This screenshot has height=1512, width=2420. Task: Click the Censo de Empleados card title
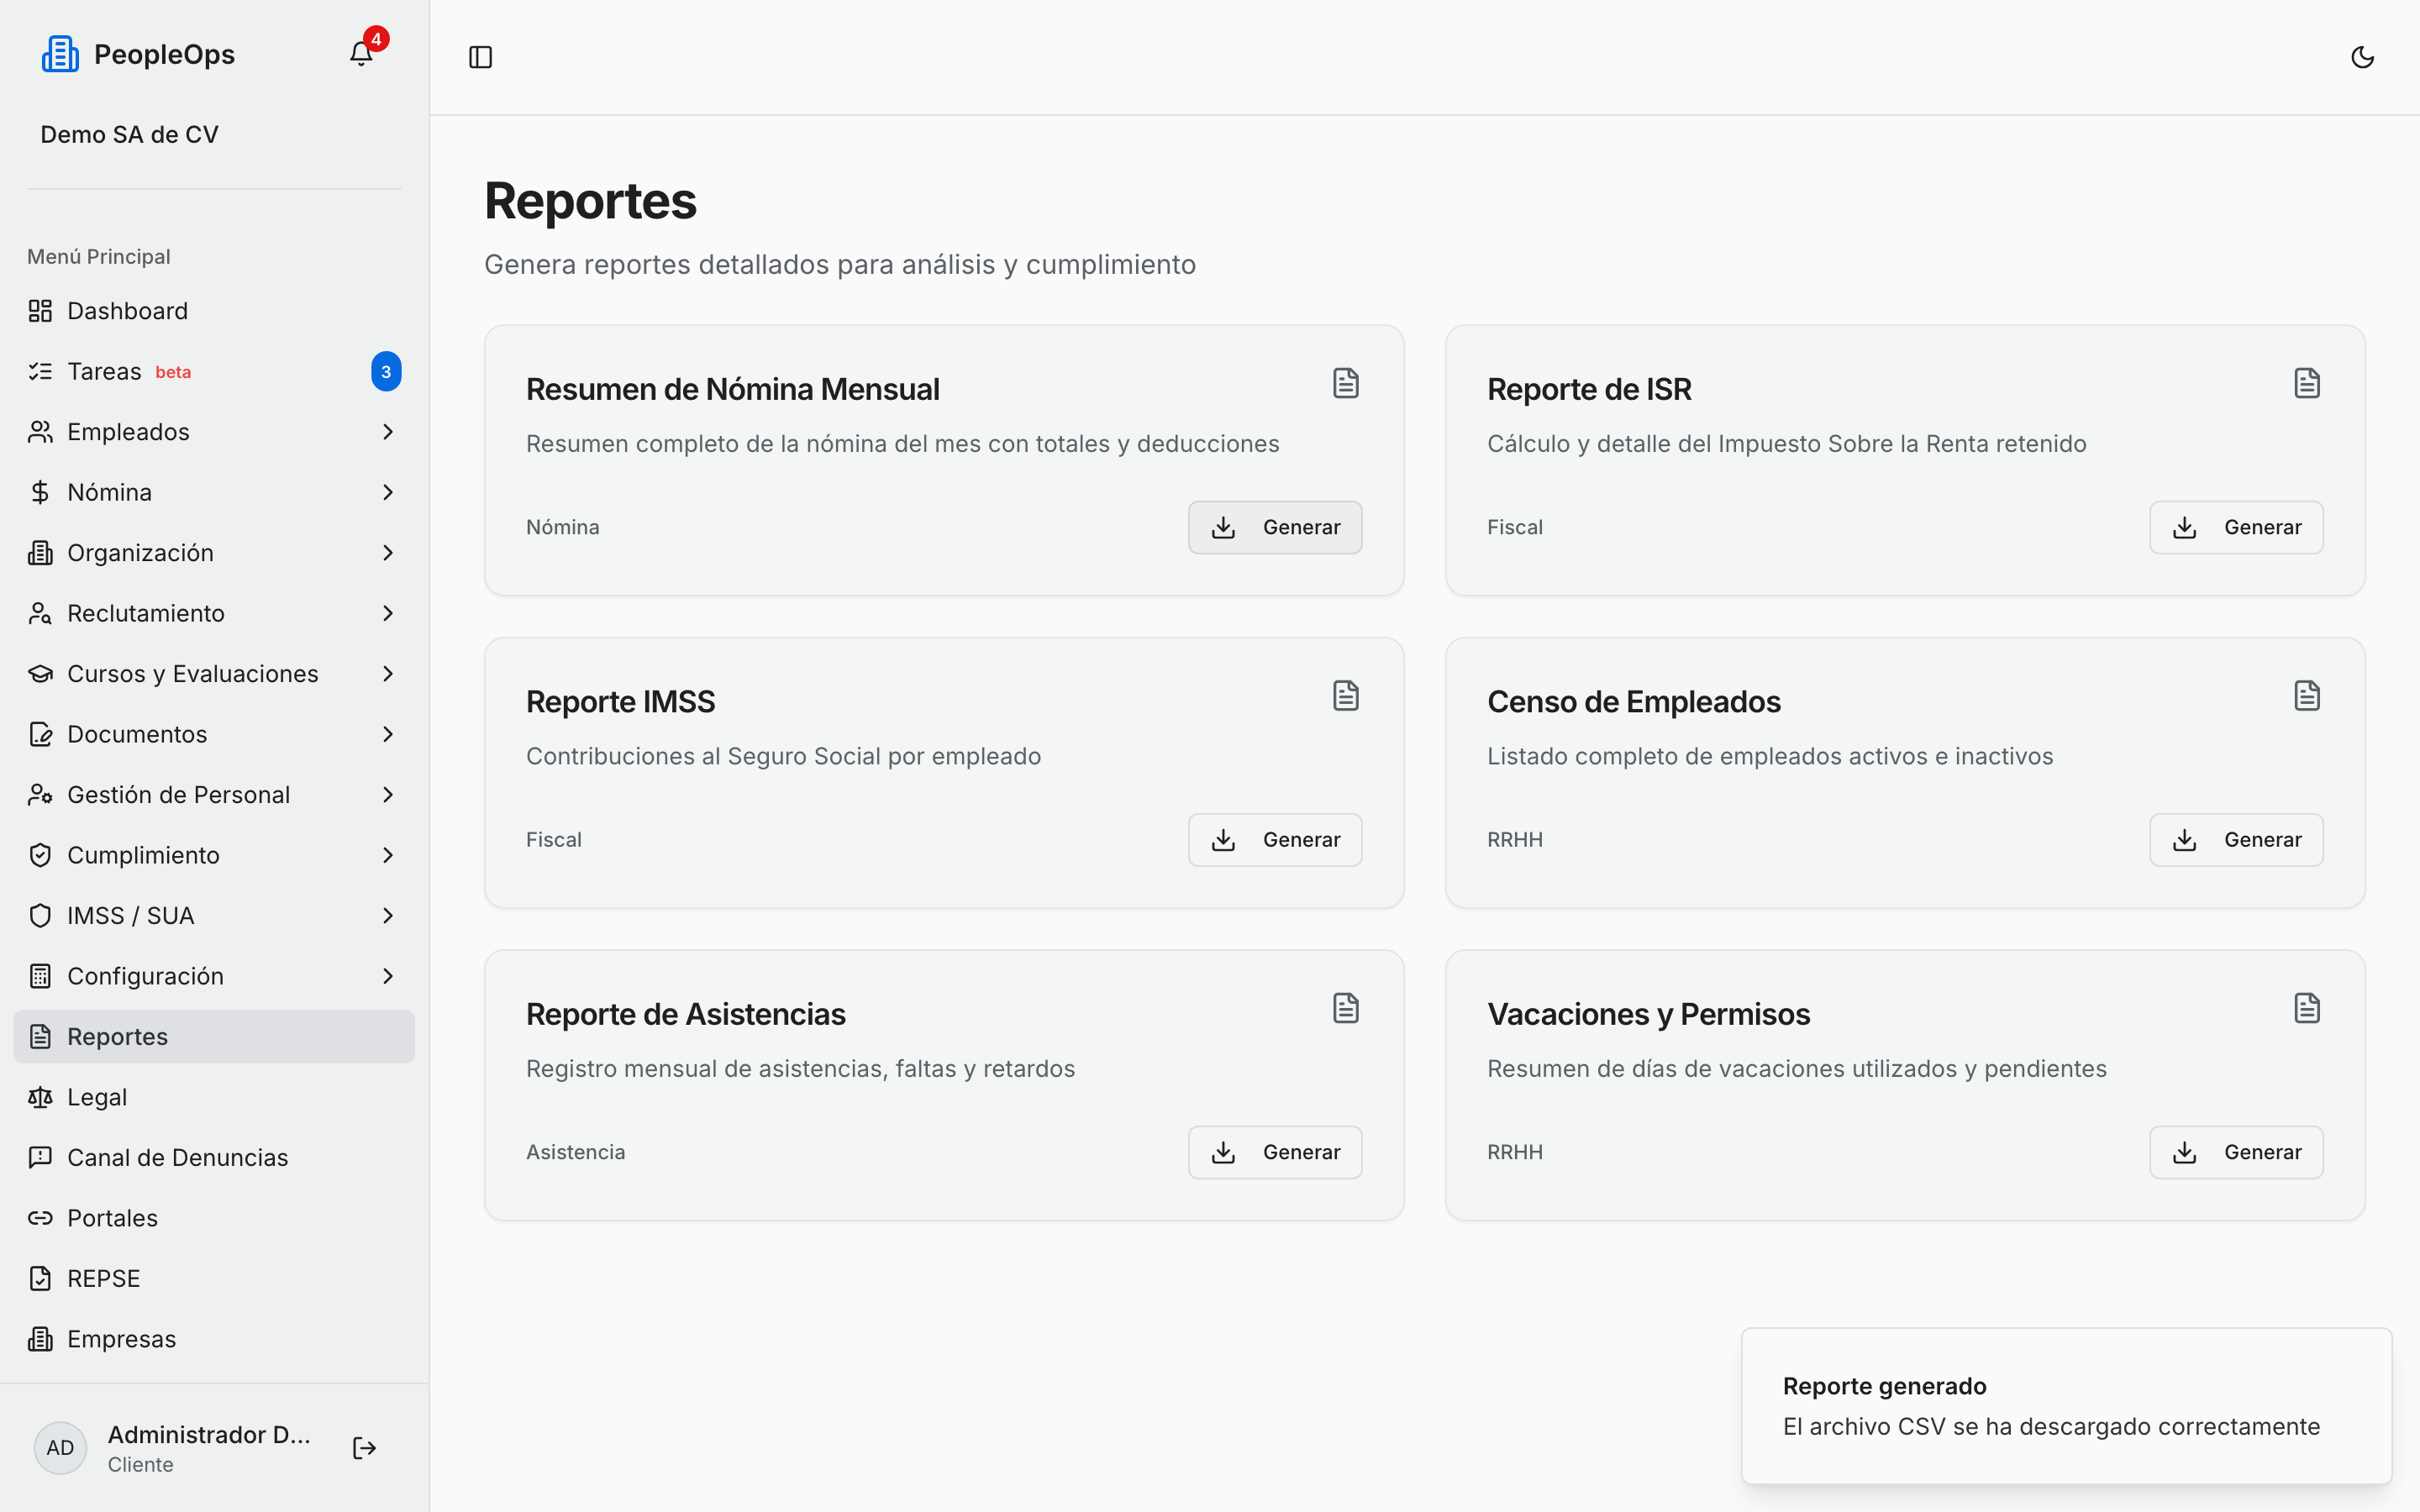[x=1633, y=702]
